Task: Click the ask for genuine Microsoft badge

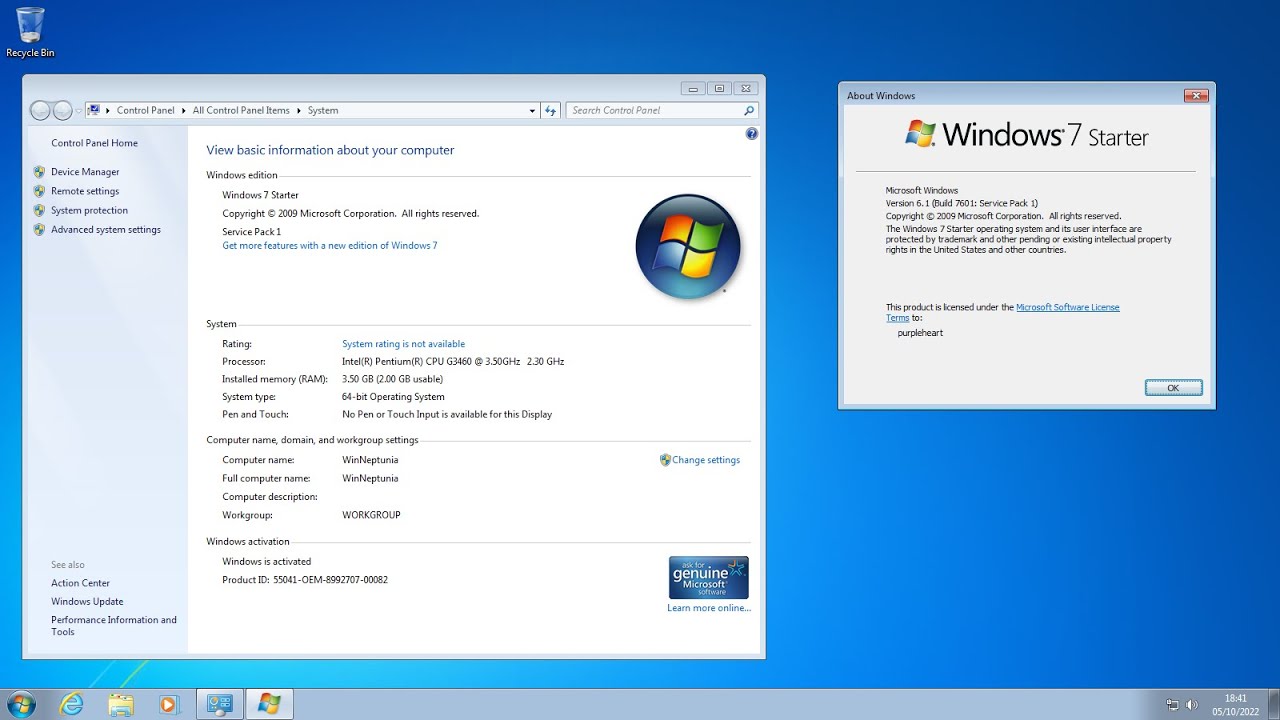Action: click(708, 578)
